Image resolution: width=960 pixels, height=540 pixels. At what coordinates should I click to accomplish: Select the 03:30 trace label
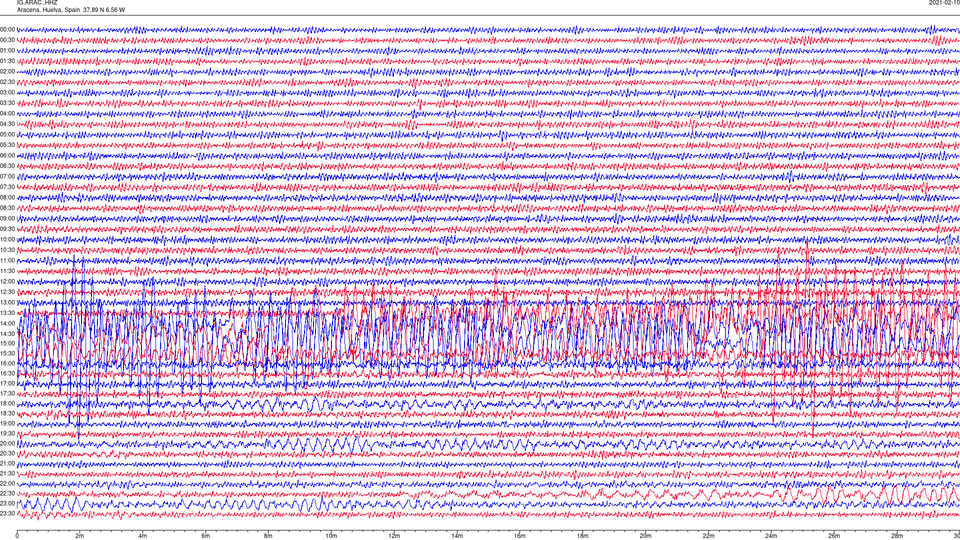click(x=7, y=103)
